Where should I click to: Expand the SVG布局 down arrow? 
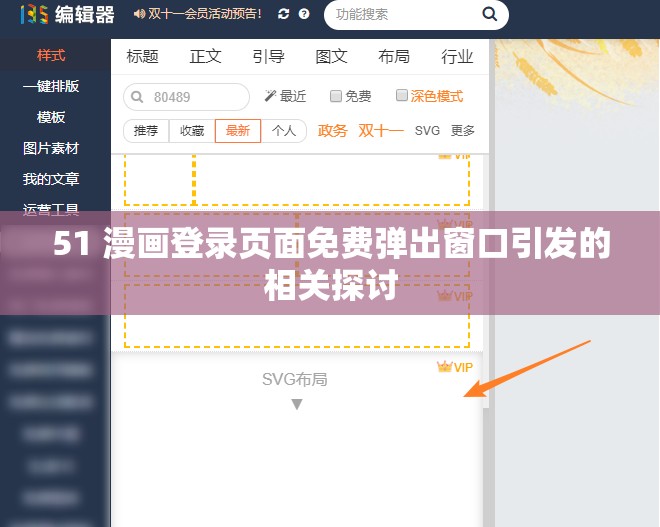[297, 404]
